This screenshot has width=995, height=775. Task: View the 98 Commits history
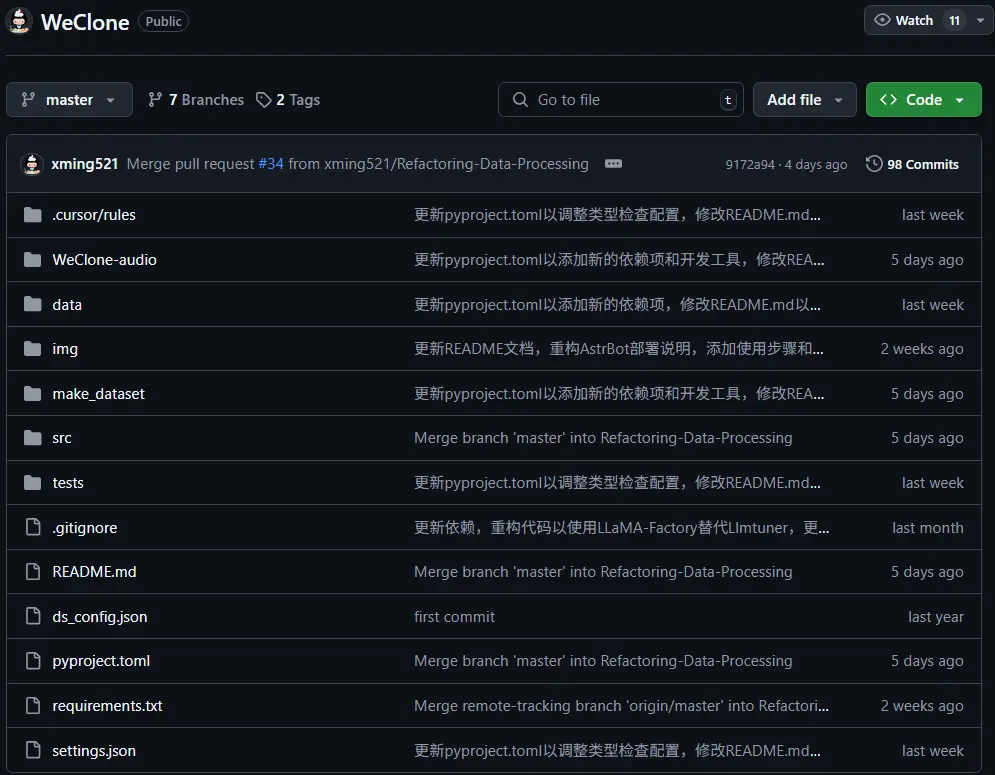[921, 164]
